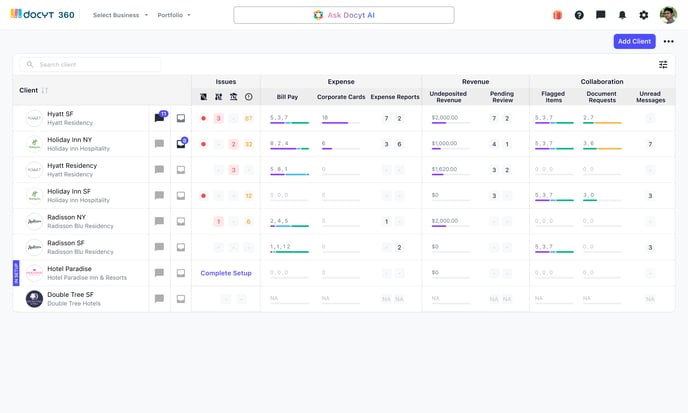Open the Double Tree SF client

coord(74,299)
